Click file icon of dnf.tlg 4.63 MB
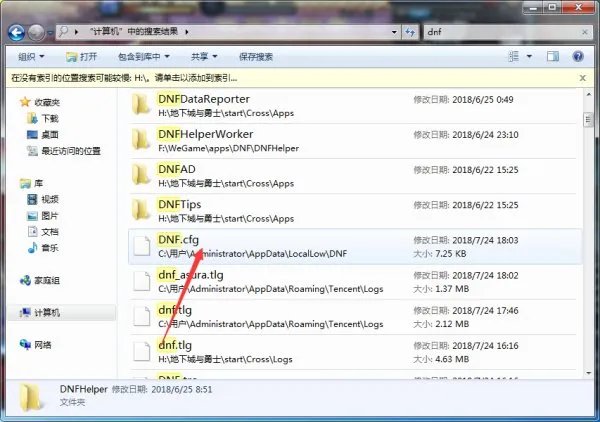The image size is (600, 422). [x=142, y=351]
